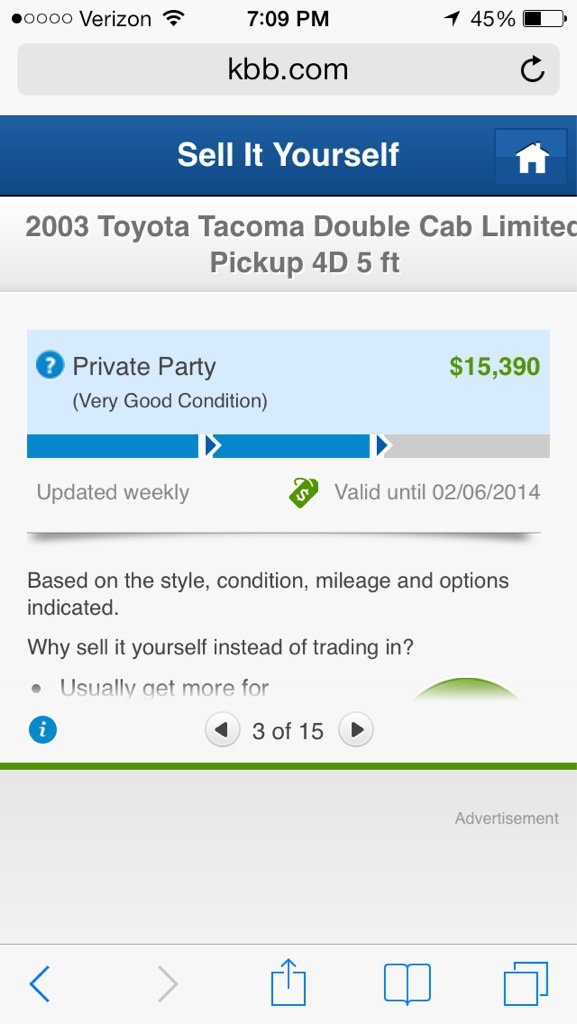Tap the Sell It Yourself header
Screen dimensions: 577x1024
[x=288, y=155]
